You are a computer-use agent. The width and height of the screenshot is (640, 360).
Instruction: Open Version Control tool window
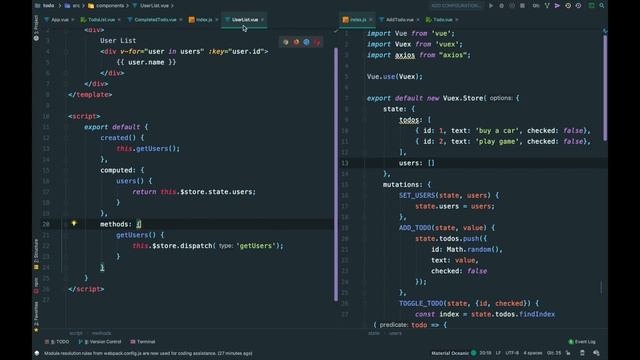(x=100, y=342)
